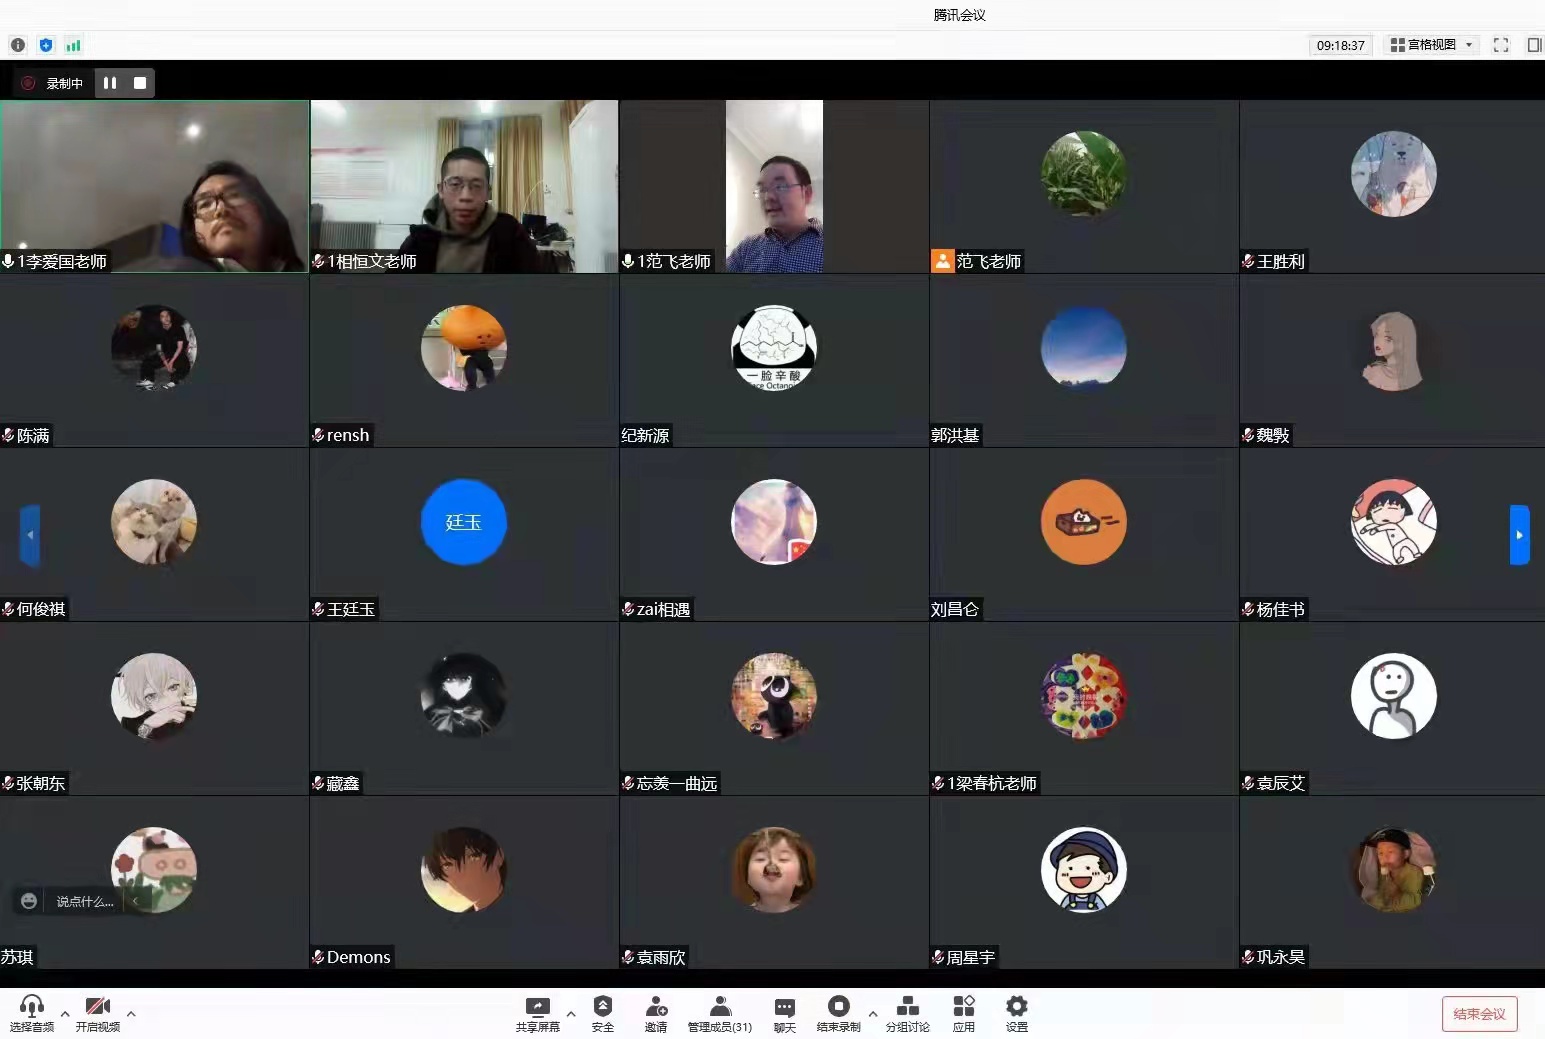Image resolution: width=1545 pixels, height=1039 pixels.
Task: Toggle full screen mode icon
Action: (1500, 45)
